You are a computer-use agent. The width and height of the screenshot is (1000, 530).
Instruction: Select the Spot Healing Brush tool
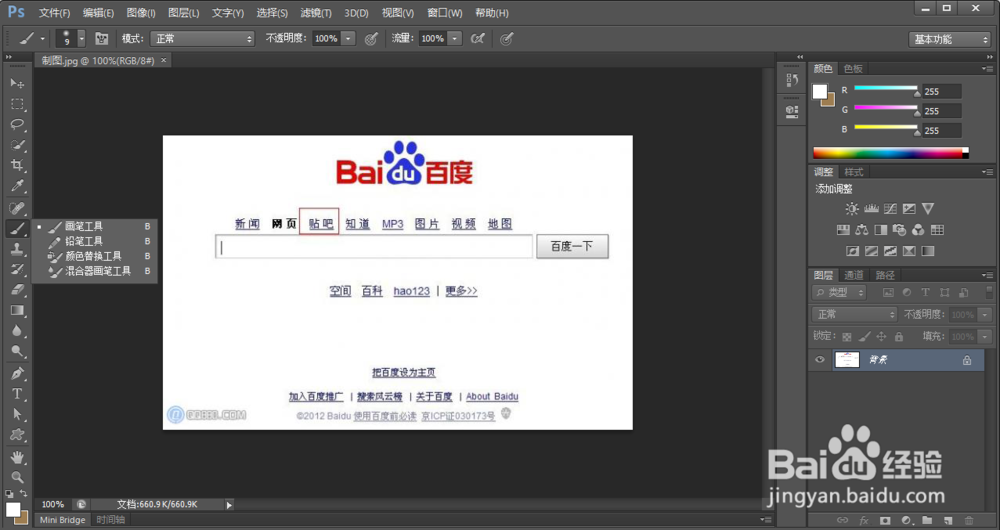click(17, 208)
